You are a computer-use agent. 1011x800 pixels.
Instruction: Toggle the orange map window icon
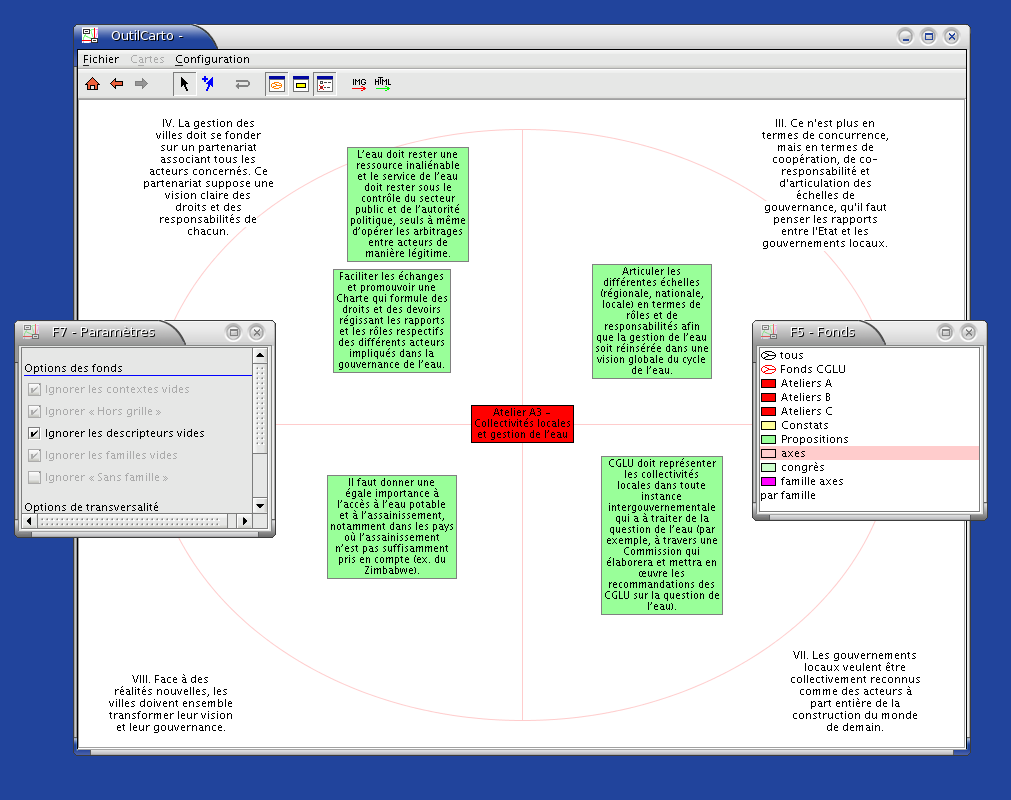point(276,85)
